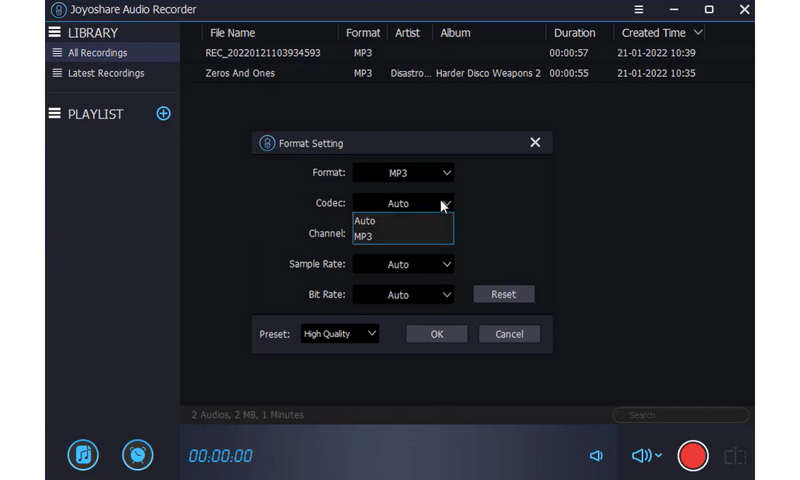
Task: Select All Recordings in the library
Action: (113, 53)
